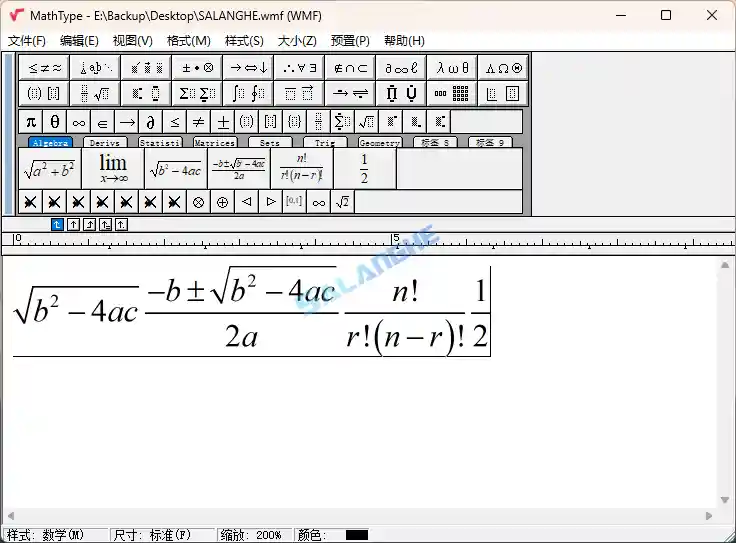This screenshot has width=736, height=543.
Task: Switch to the Trig tab
Action: 325,143
